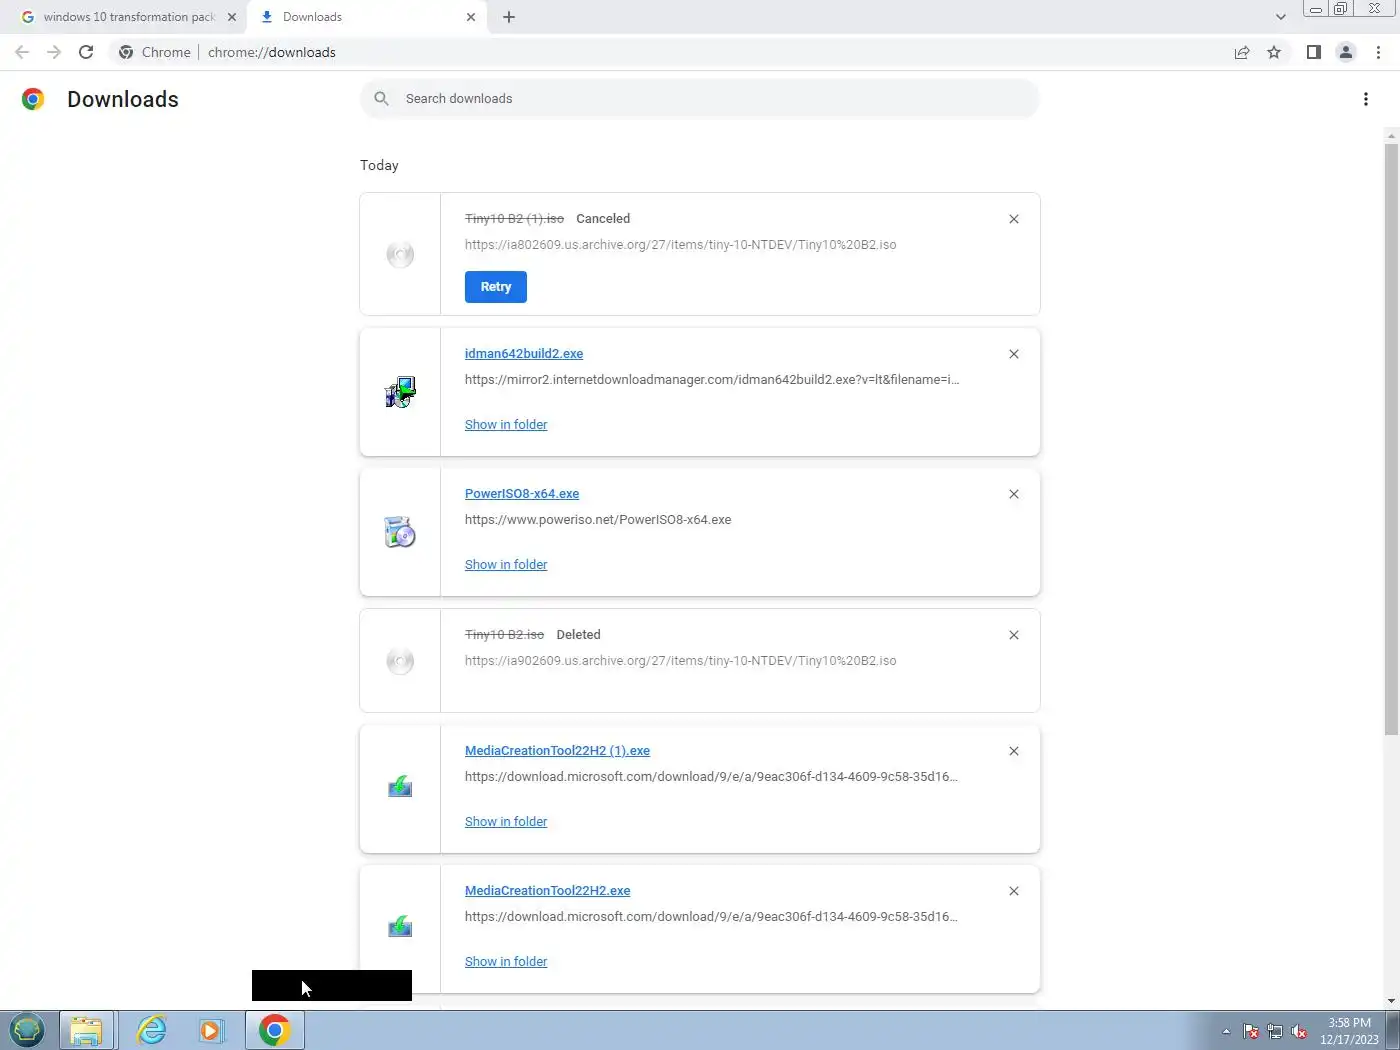
Task: Launch Internet Explorer from the taskbar
Action: 151,1030
